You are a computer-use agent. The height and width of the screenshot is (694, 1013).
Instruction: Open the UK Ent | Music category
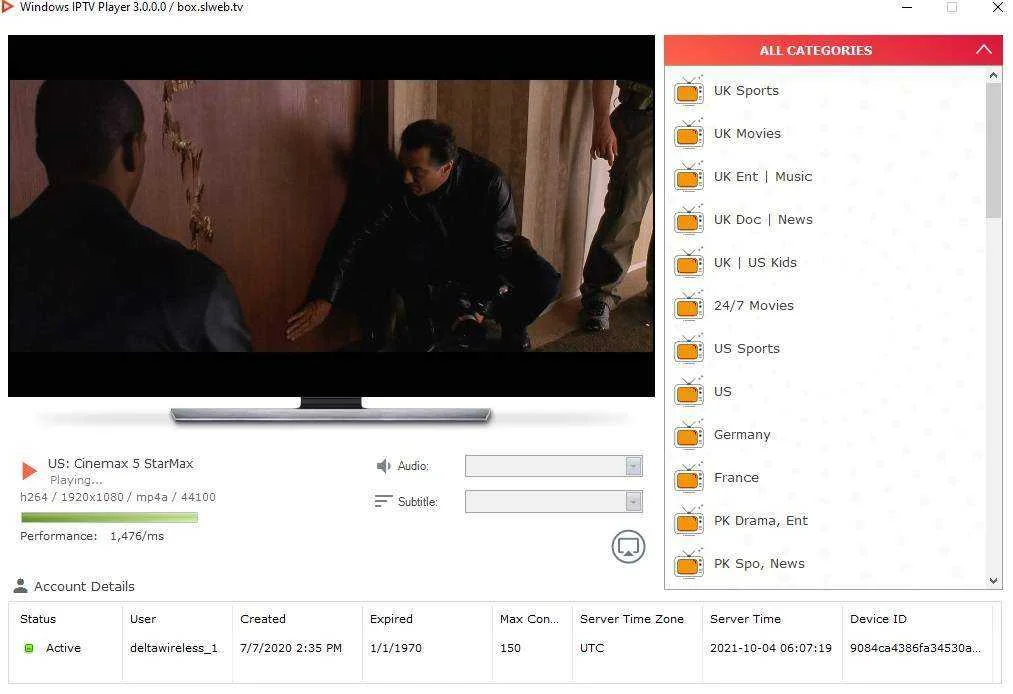click(x=762, y=176)
